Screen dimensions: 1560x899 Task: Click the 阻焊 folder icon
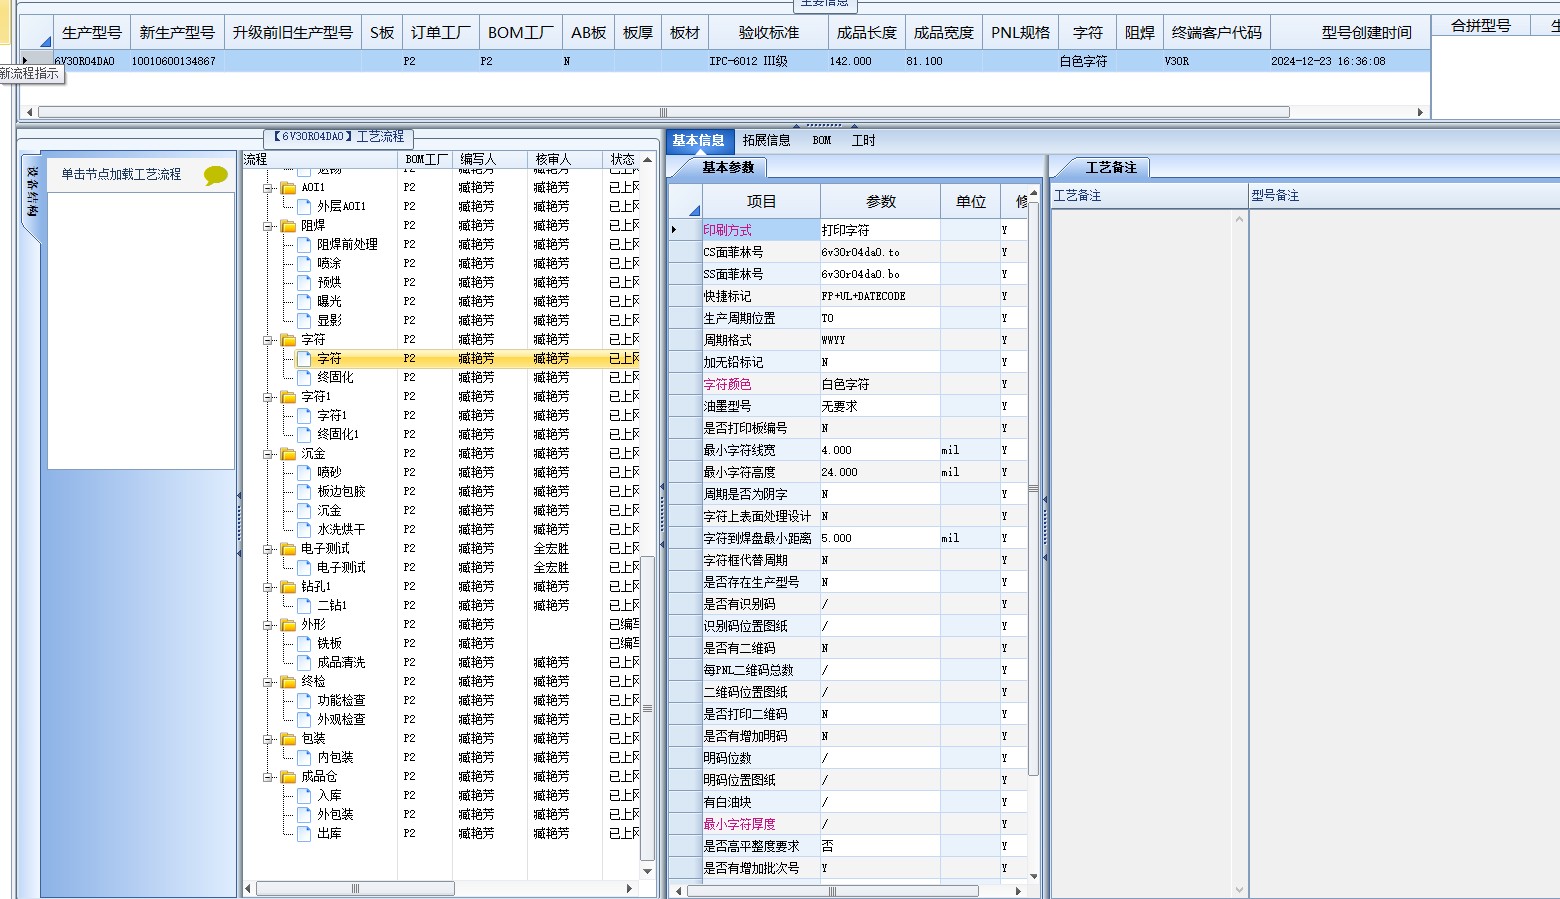pyautogui.click(x=288, y=226)
